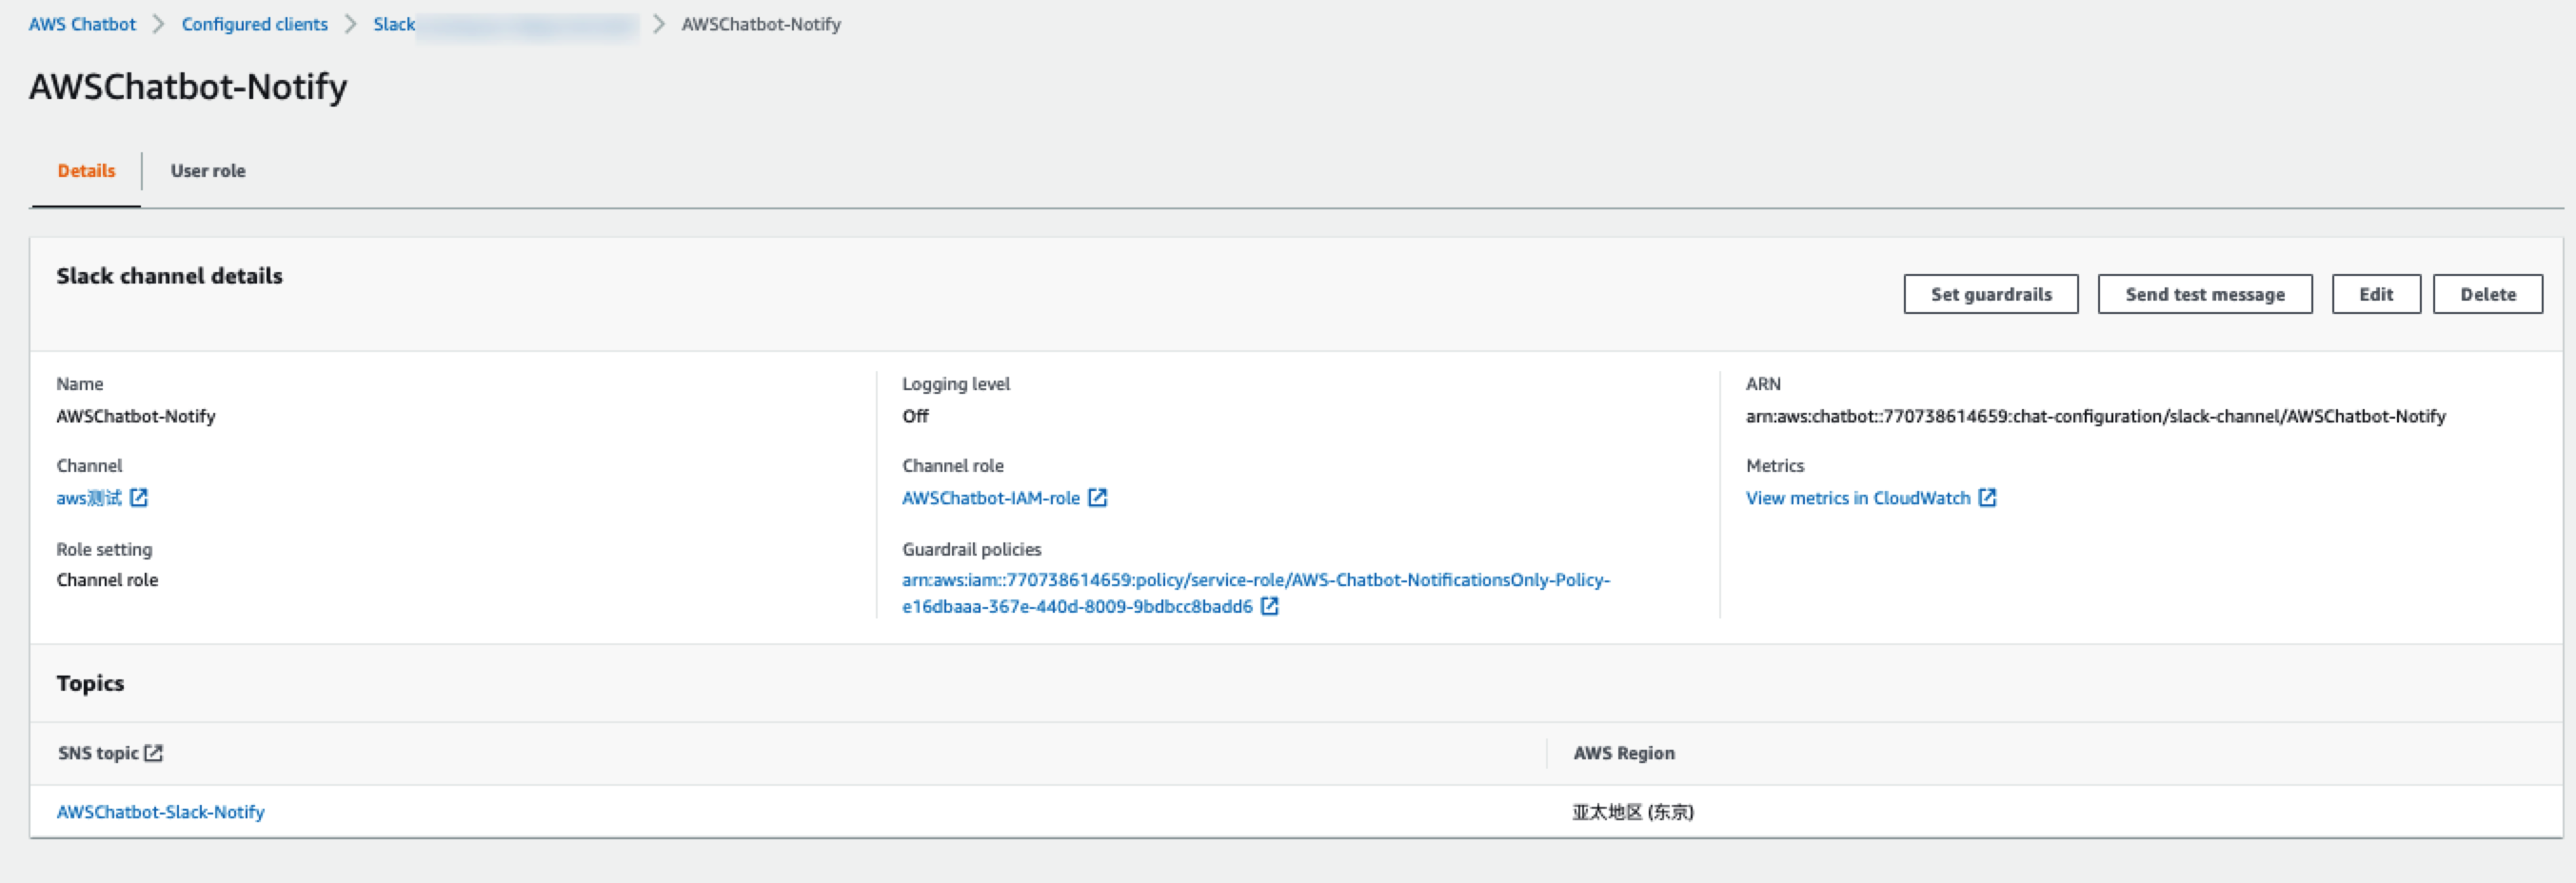Screen dimensions: 2576x883
Task: Switch to the User role tab
Action: coord(208,171)
